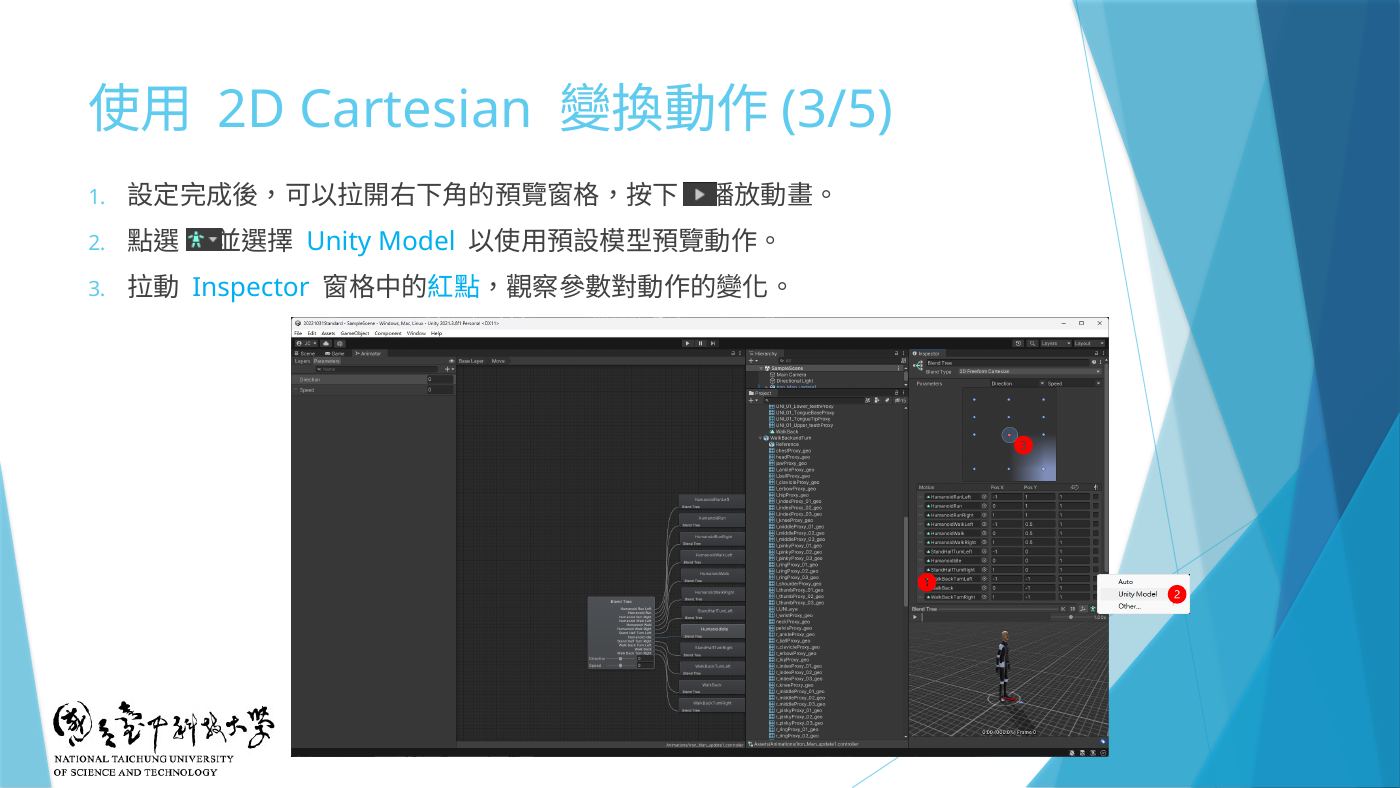This screenshot has width=1400, height=788.
Task: Toggle mirror checkbox for the HumanoidWalk row
Action: 1096,533
